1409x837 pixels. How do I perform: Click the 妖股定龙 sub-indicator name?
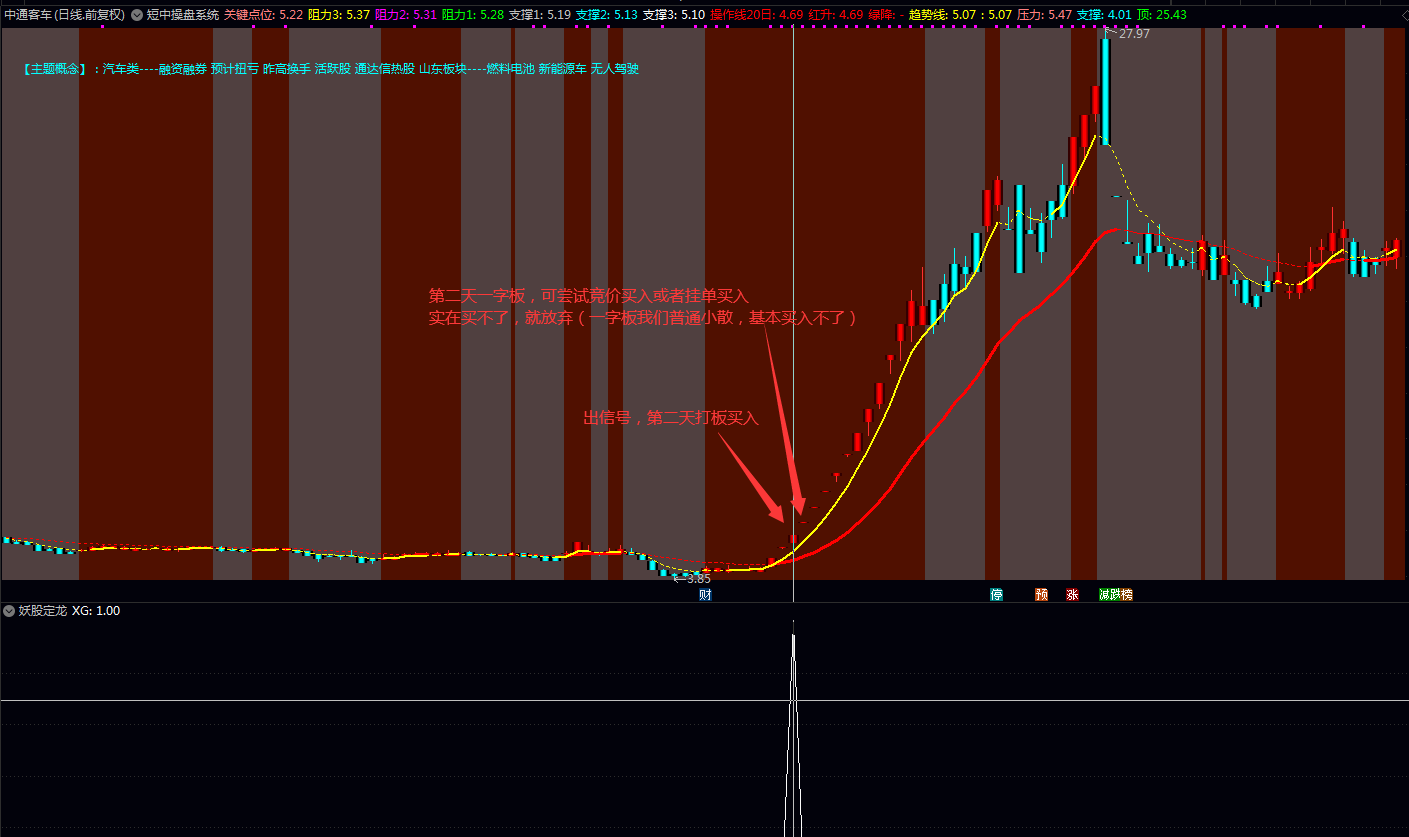click(43, 610)
